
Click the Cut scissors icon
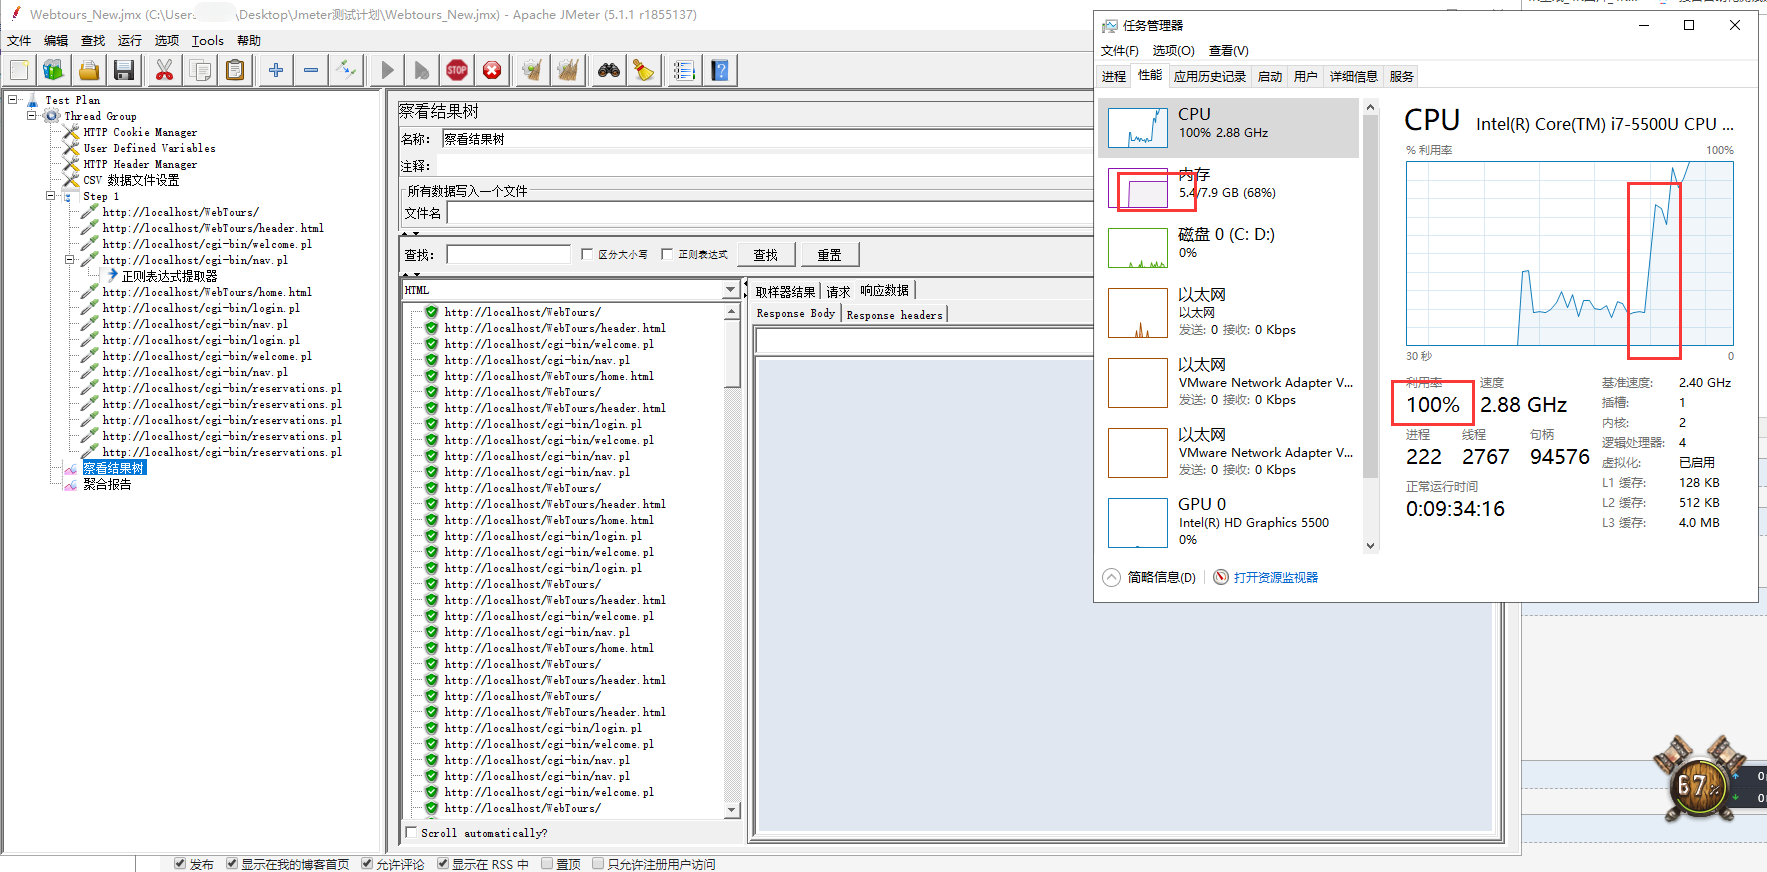click(165, 70)
